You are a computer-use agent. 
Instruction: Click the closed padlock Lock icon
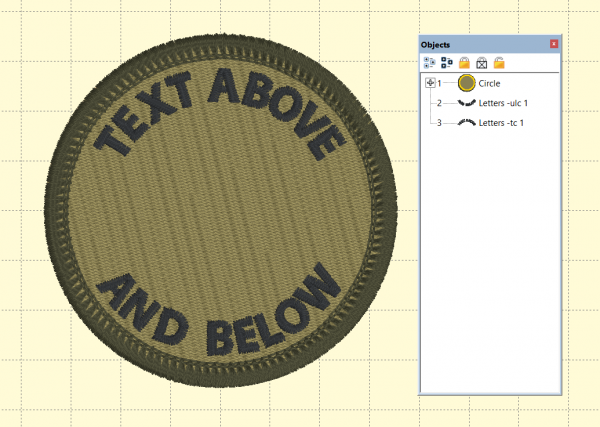click(464, 62)
